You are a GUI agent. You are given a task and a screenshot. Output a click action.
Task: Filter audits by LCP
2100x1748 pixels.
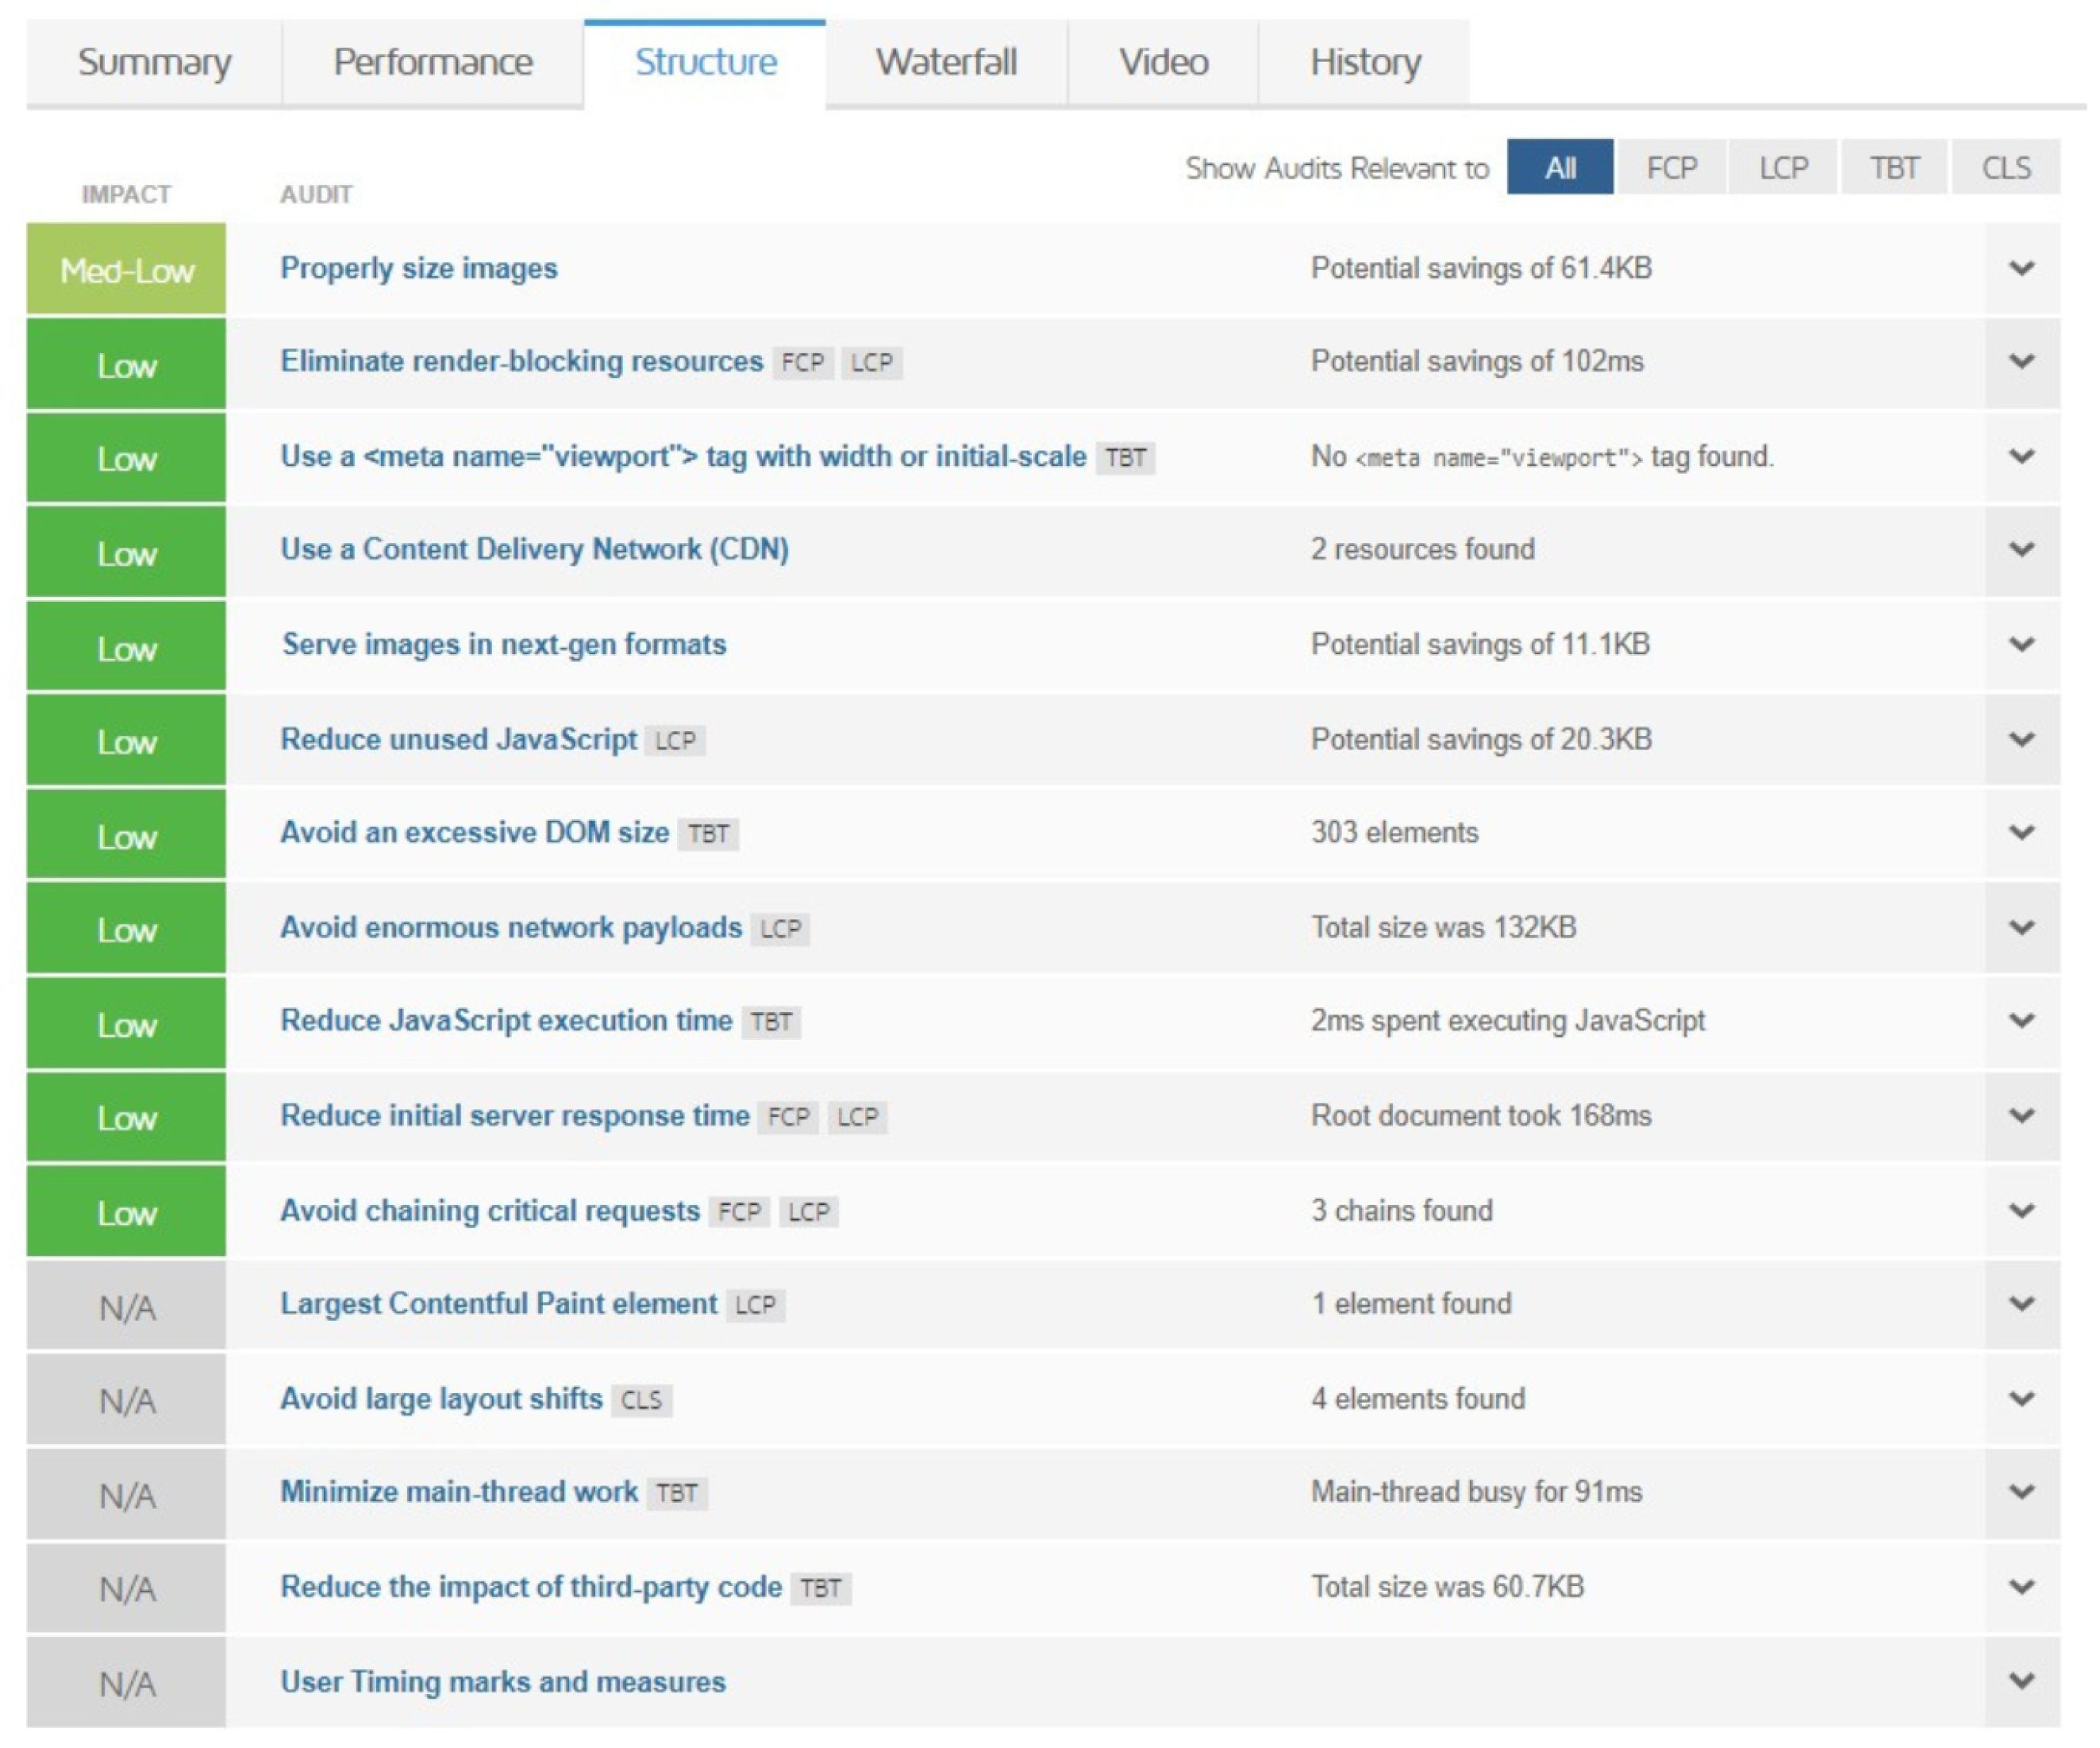[1783, 167]
